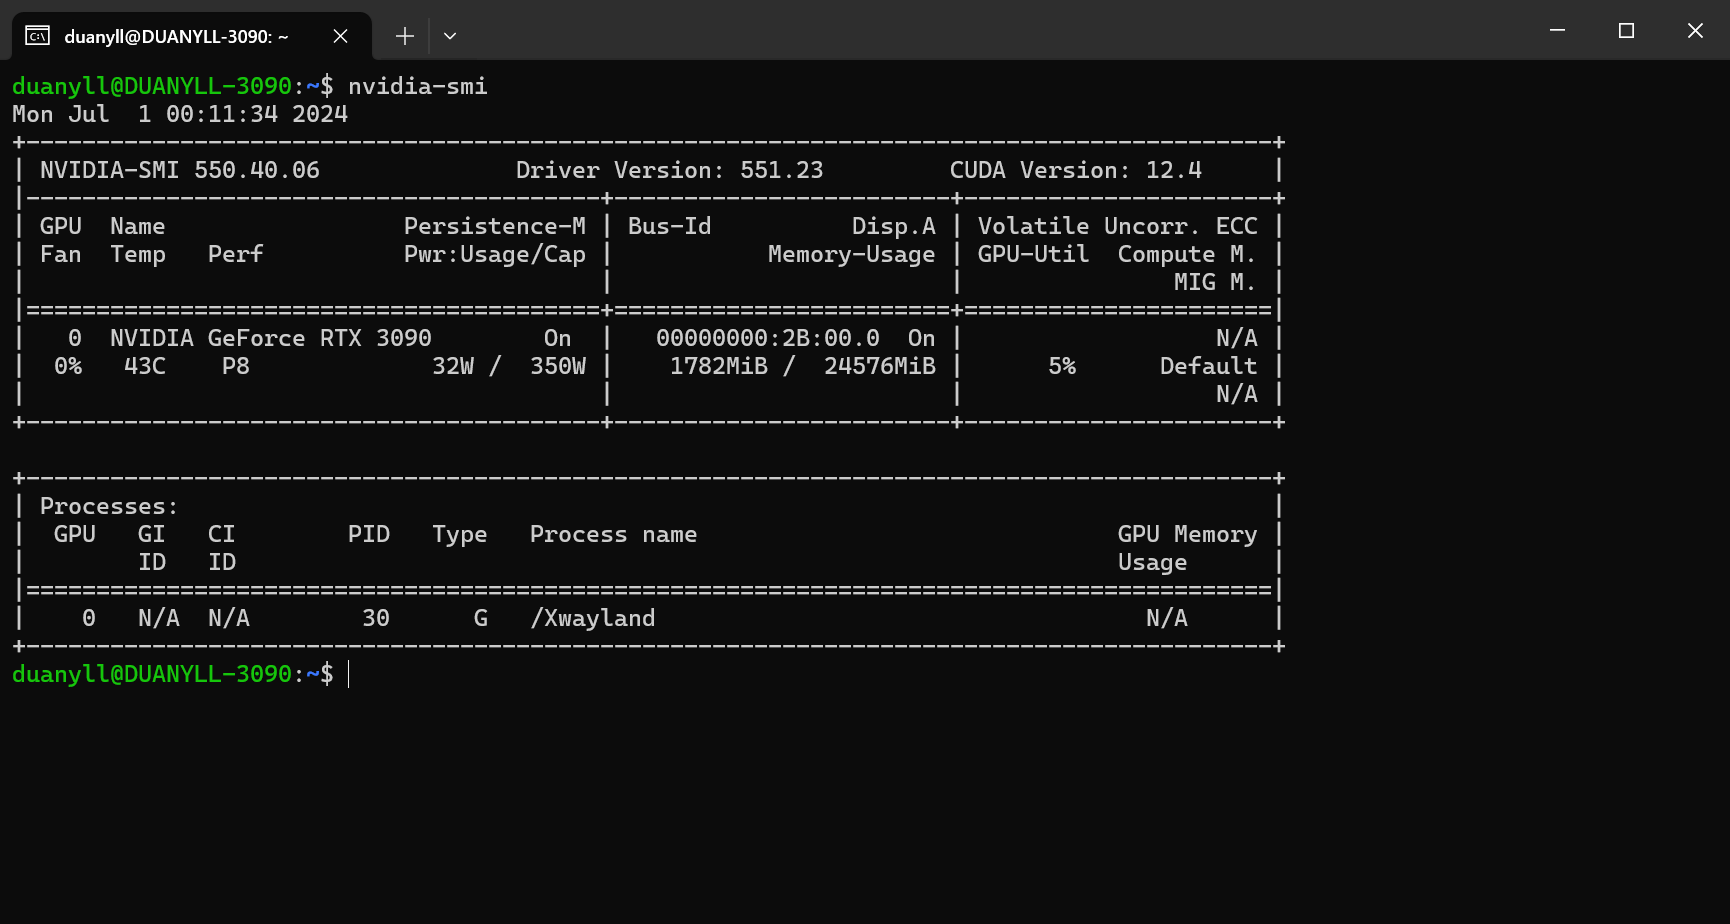Expand the terminal profile selector arrow
The width and height of the screenshot is (1730, 924).
(449, 35)
